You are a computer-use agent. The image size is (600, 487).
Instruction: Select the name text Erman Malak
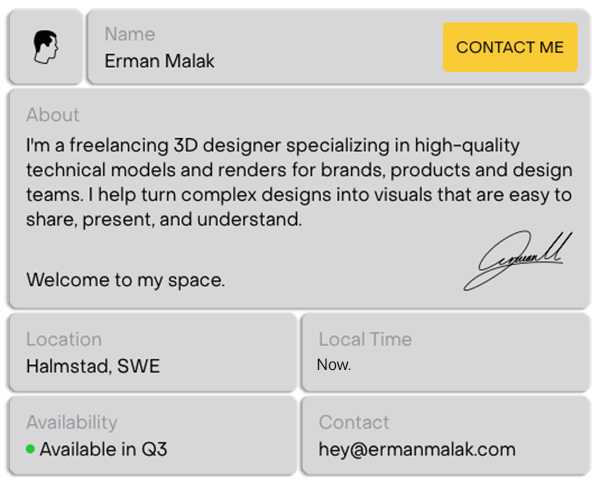tap(159, 61)
